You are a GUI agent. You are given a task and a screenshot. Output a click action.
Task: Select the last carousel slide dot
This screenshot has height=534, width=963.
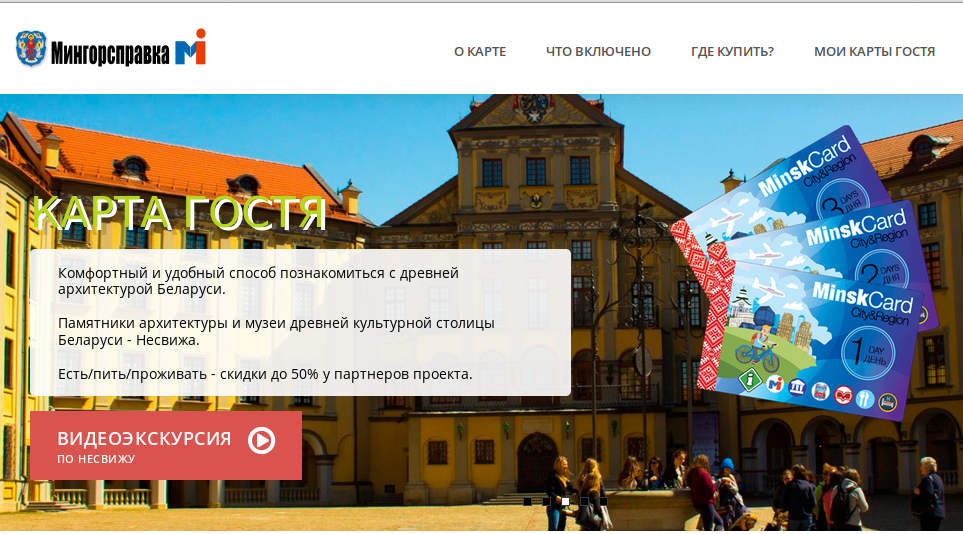coord(603,501)
